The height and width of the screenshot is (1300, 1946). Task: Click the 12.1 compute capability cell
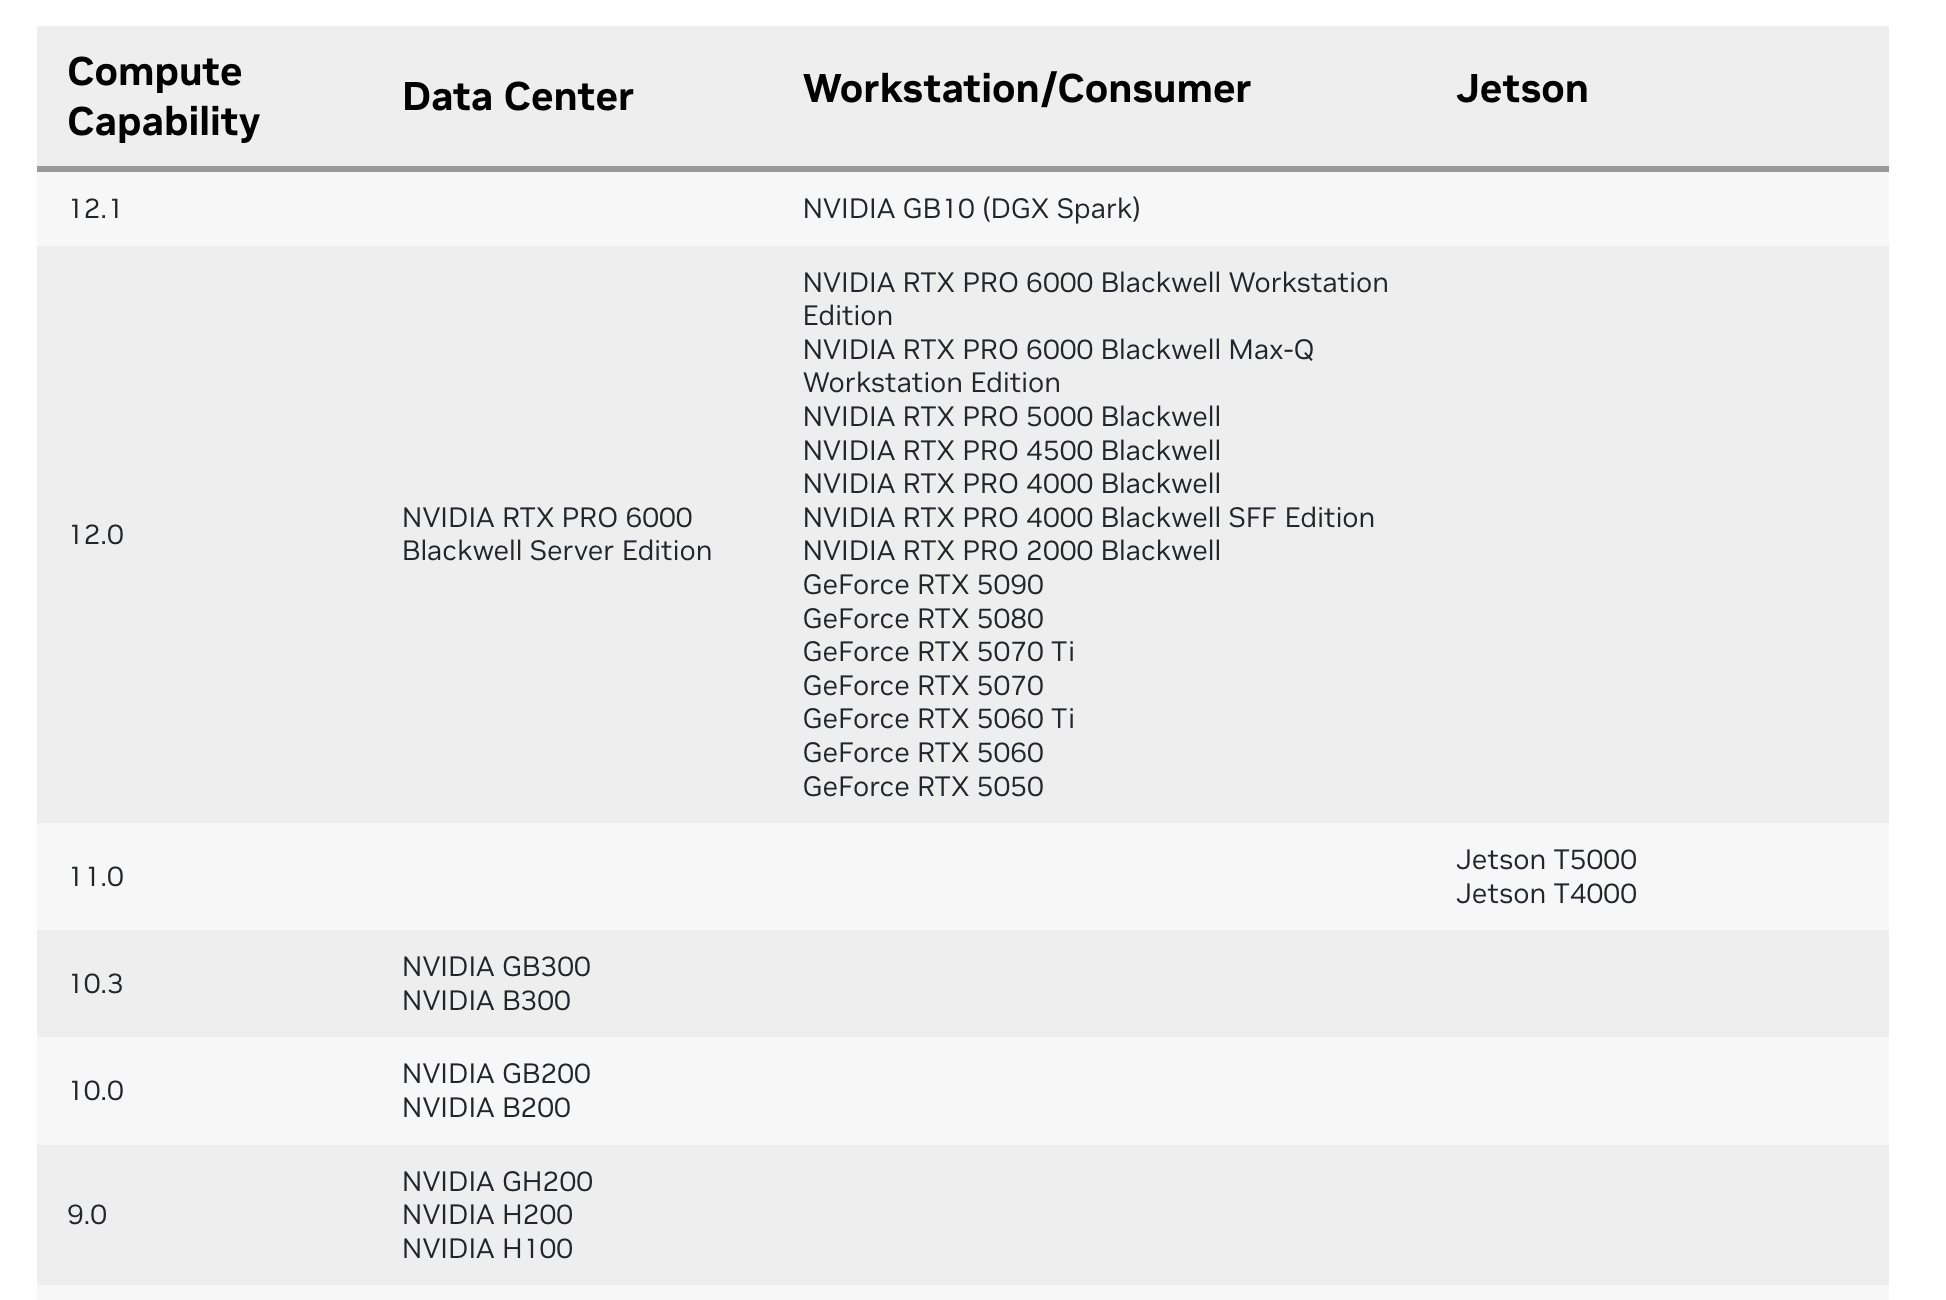point(95,209)
